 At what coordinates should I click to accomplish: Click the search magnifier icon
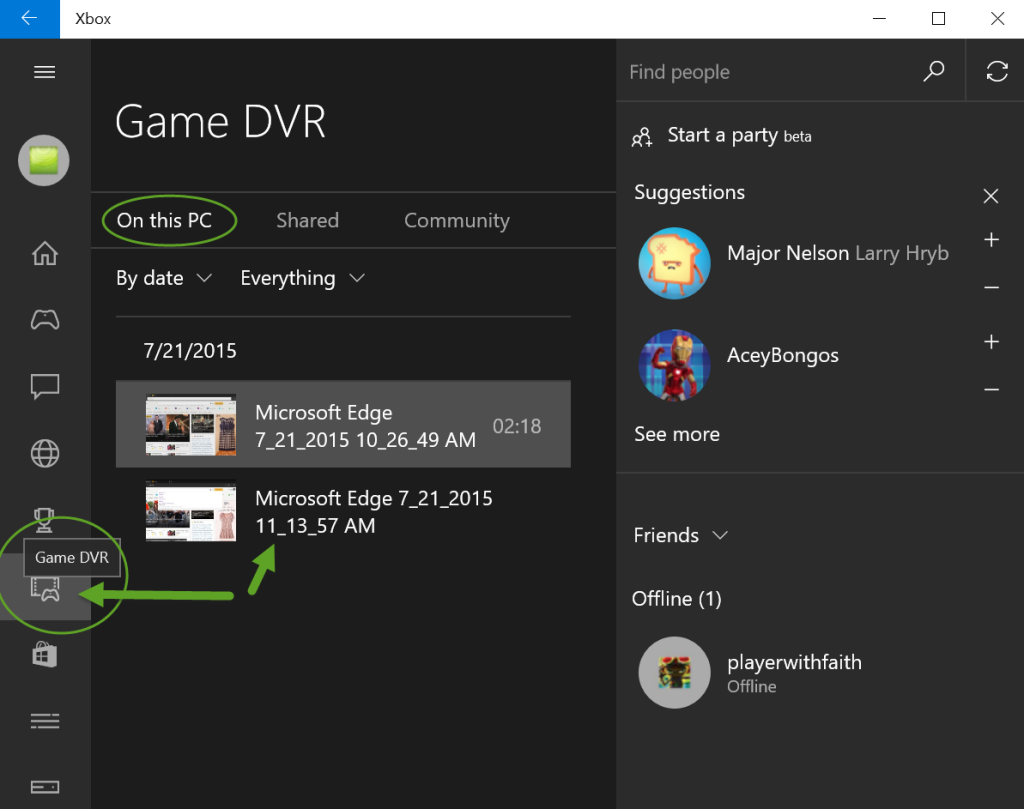(933, 71)
